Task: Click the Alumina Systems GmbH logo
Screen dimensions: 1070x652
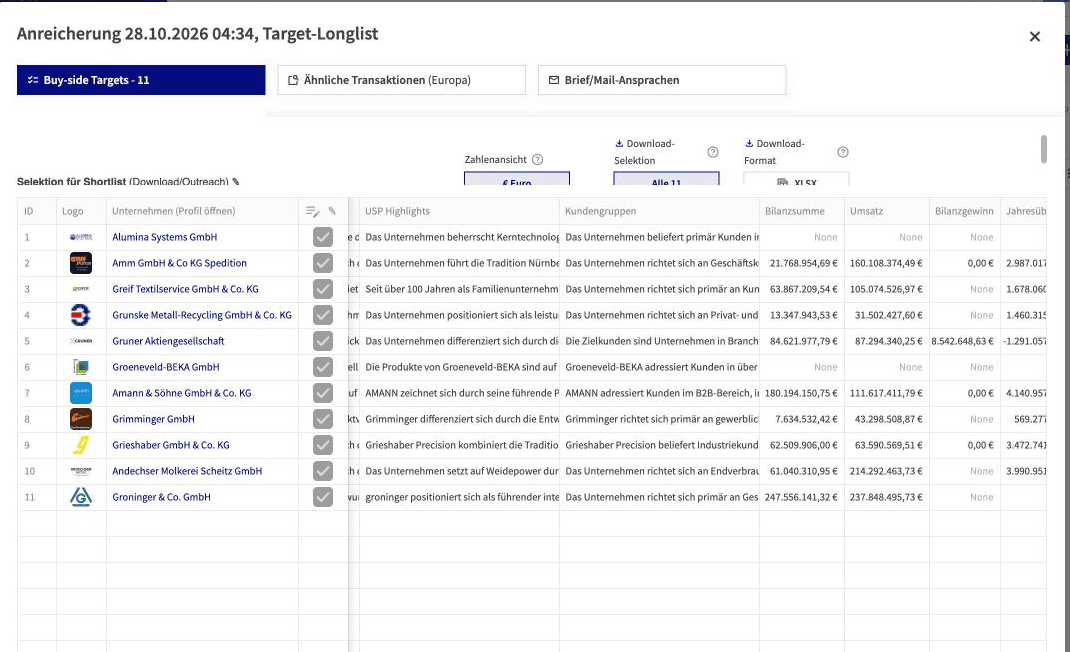Action: pos(81,237)
